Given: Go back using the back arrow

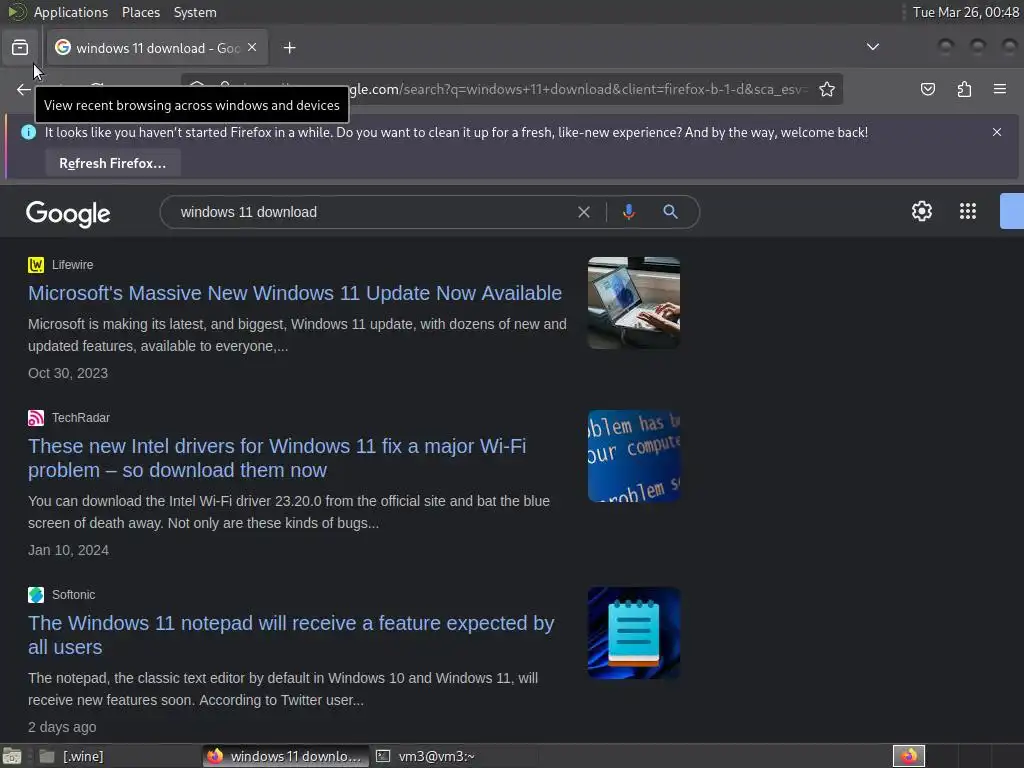Looking at the screenshot, I should [x=24, y=89].
